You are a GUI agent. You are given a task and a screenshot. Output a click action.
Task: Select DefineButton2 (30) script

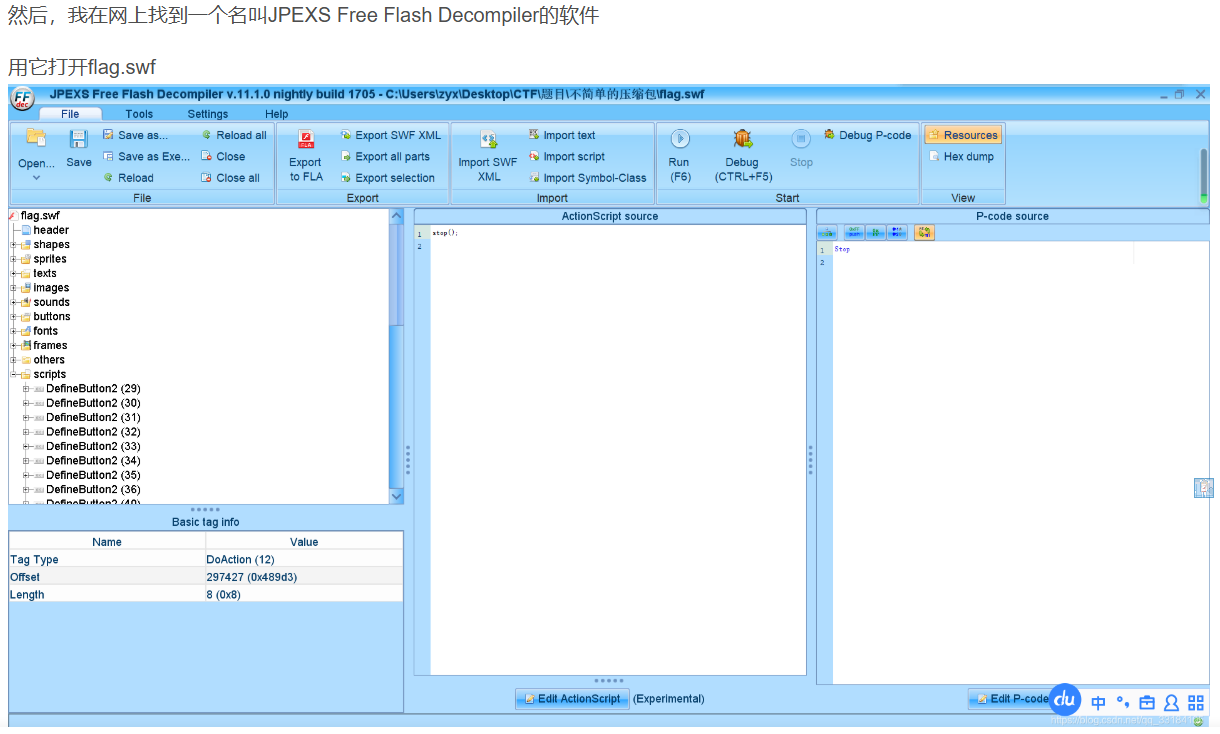93,403
